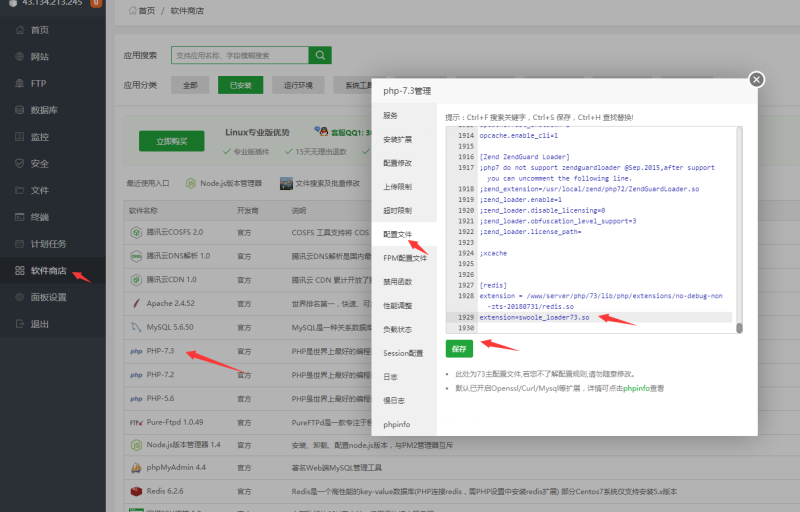Screen dimensions: 800x512
Task: Click the 文件搜索及批量修改 icon
Action: coord(286,183)
